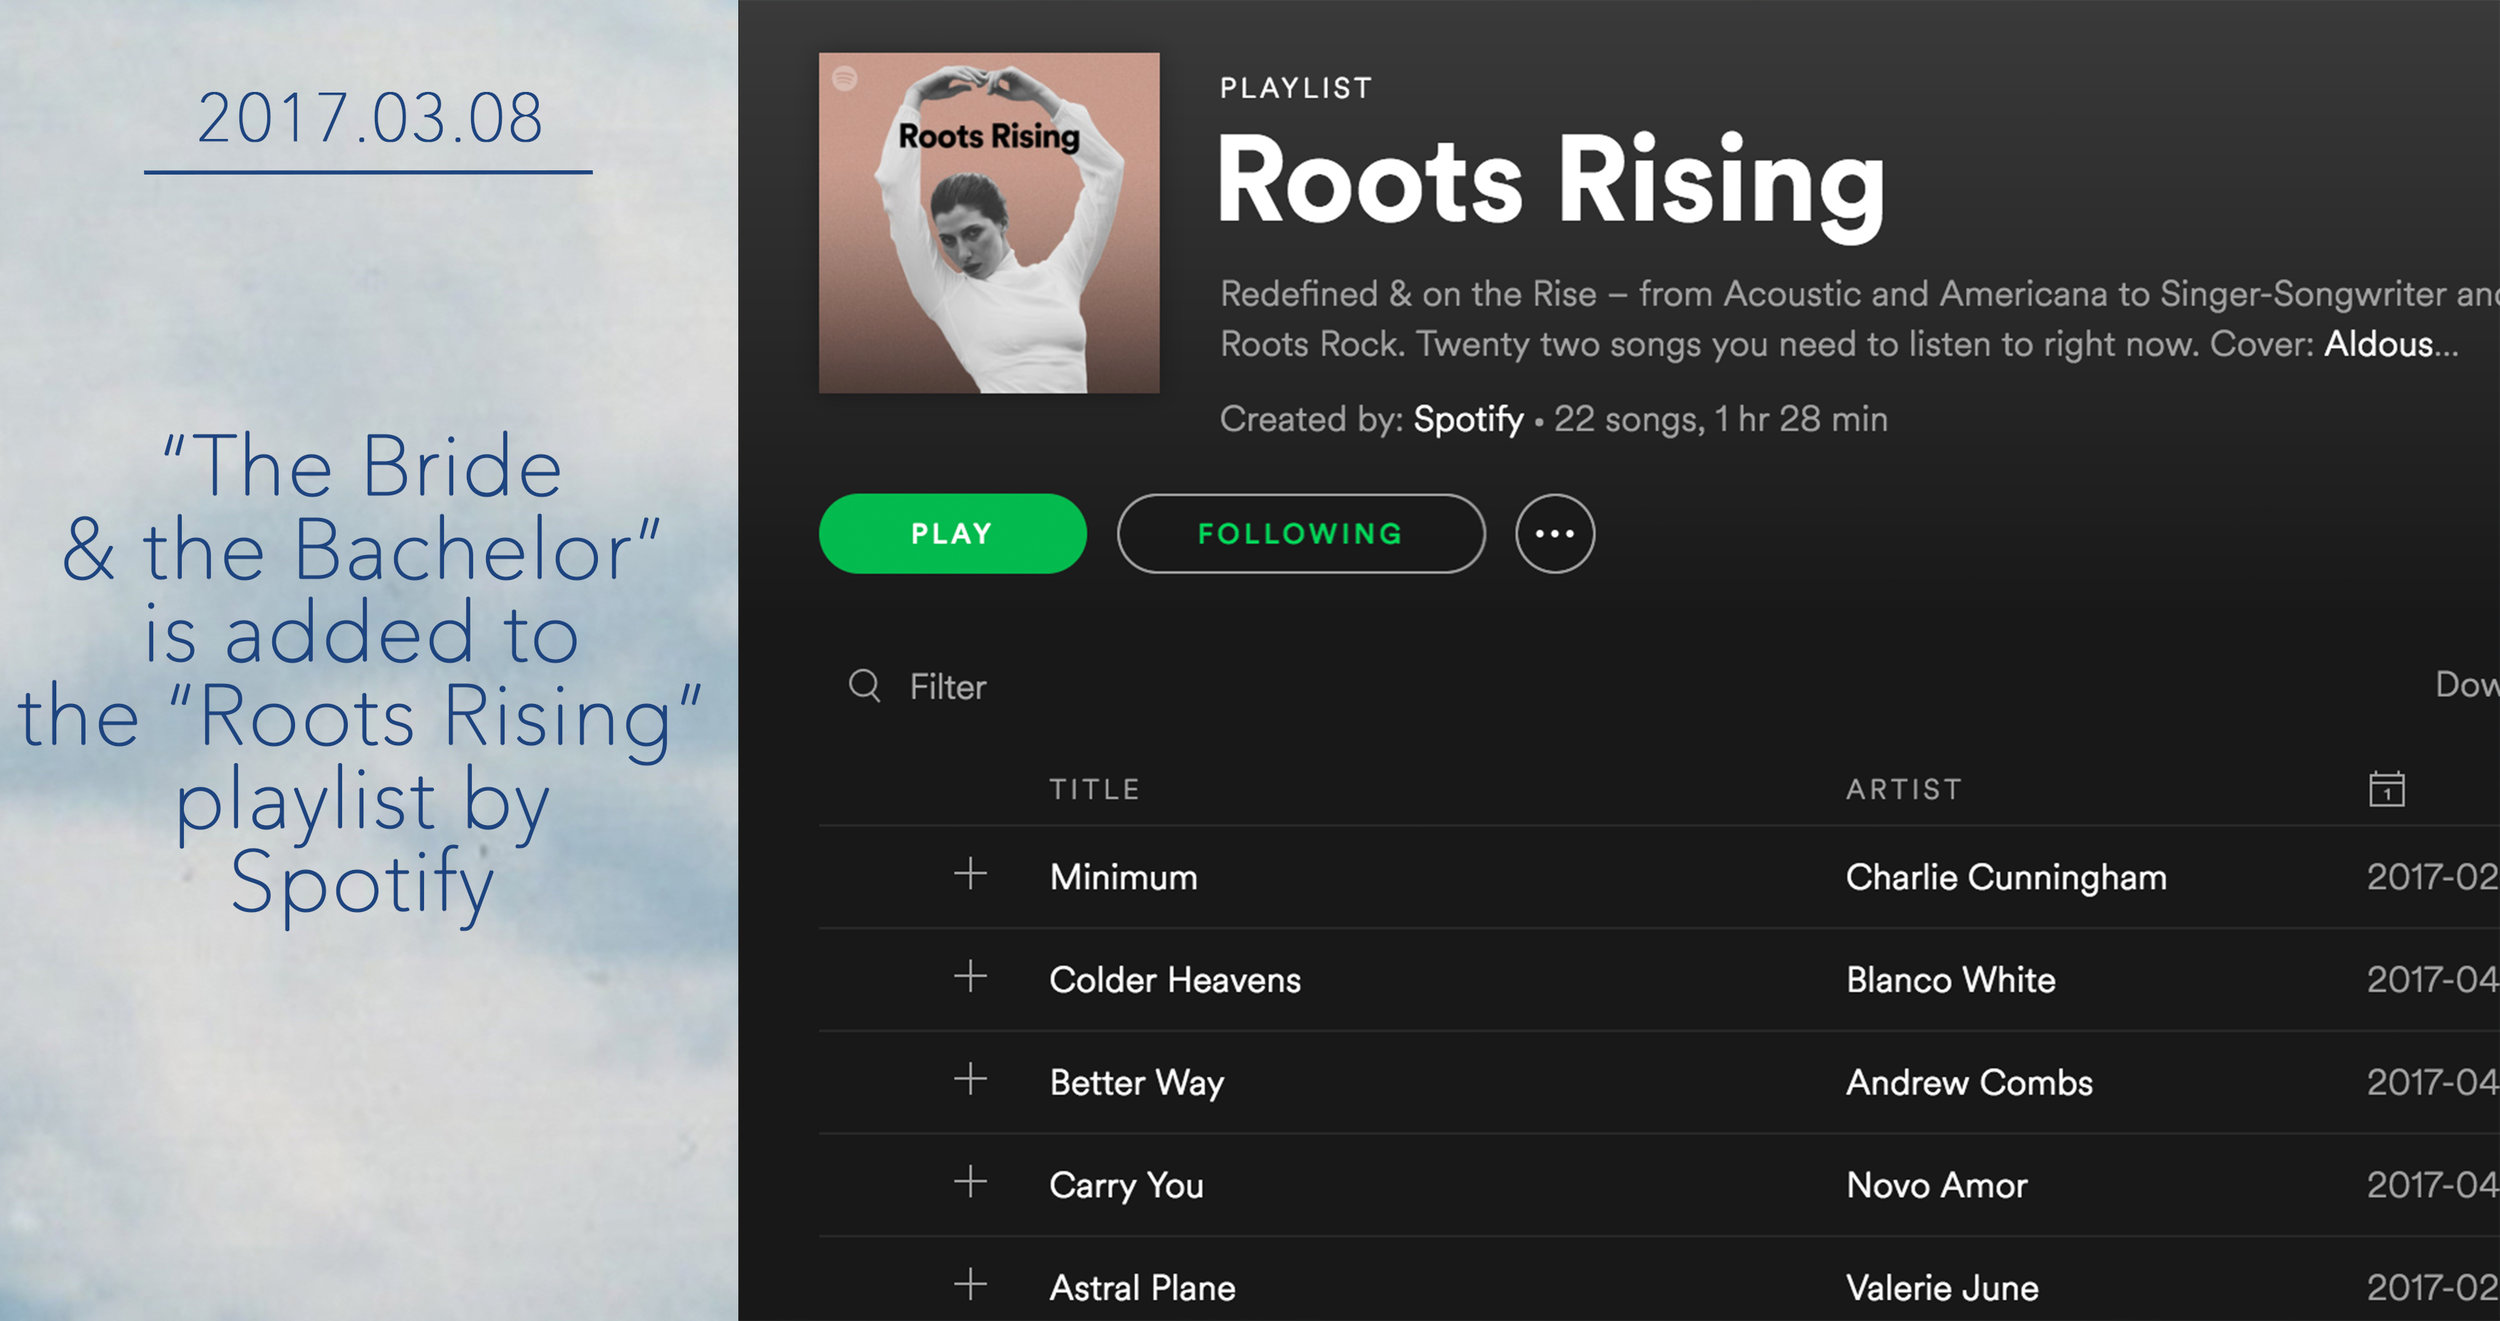Image resolution: width=2500 pixels, height=1321 pixels.
Task: Toggle the FOLLOWING button
Action: coord(1300,533)
